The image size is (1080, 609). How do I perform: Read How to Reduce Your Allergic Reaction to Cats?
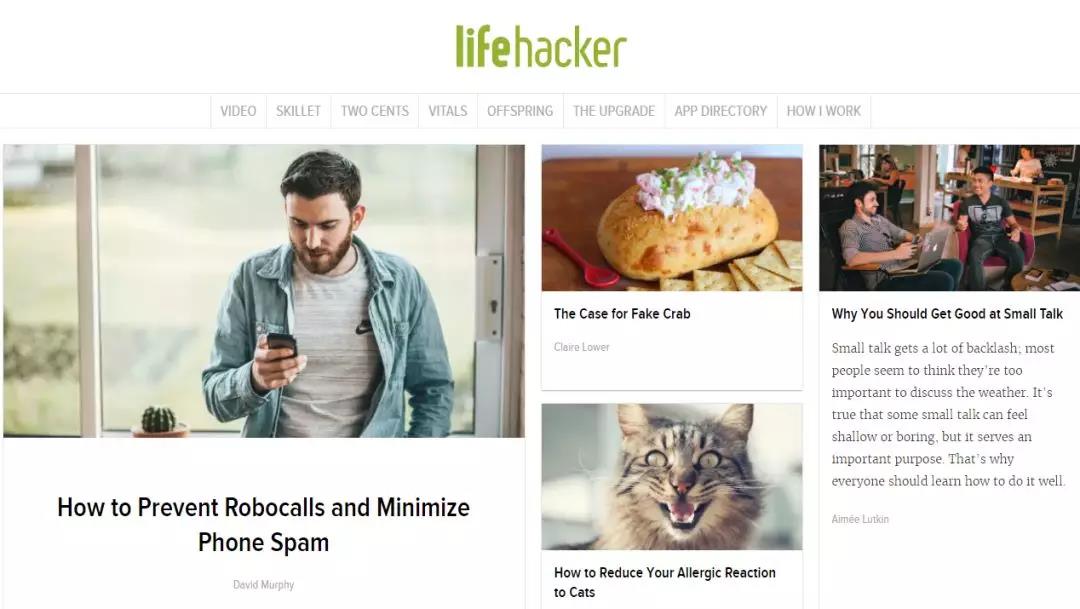click(x=665, y=582)
